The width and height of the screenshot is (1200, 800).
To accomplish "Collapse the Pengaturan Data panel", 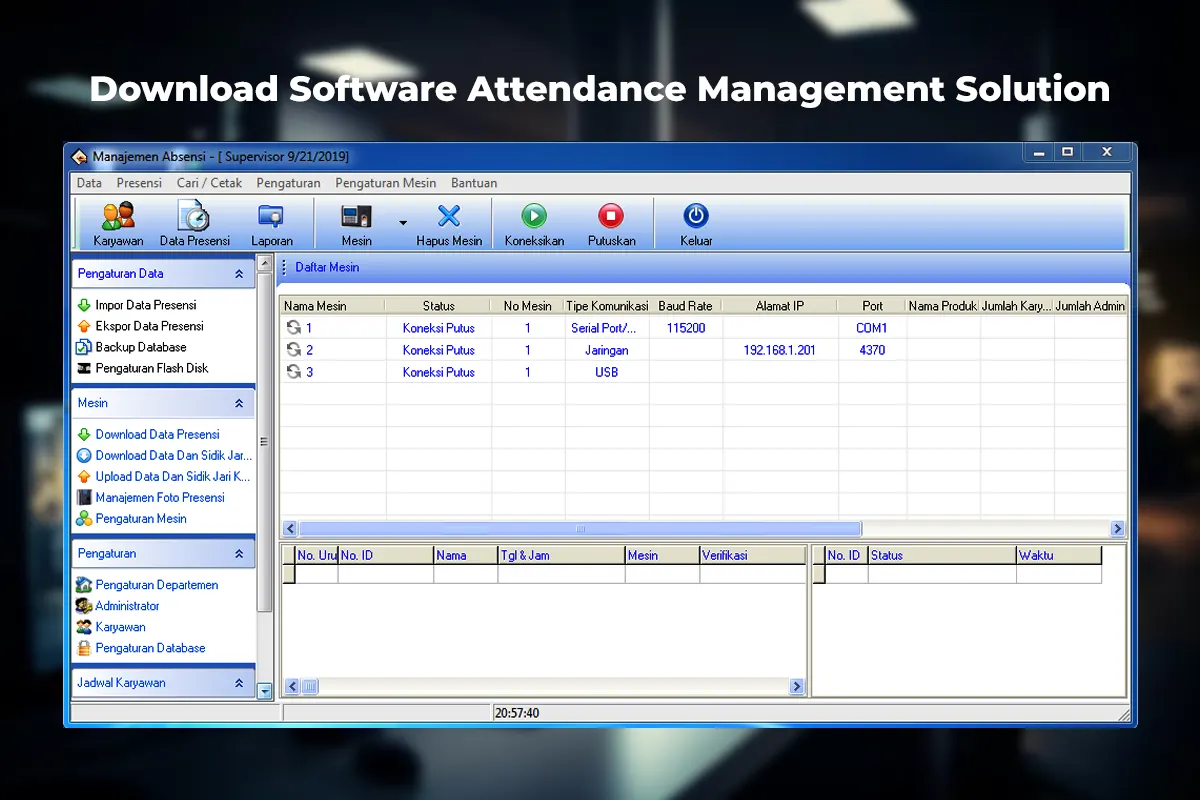I will point(239,274).
